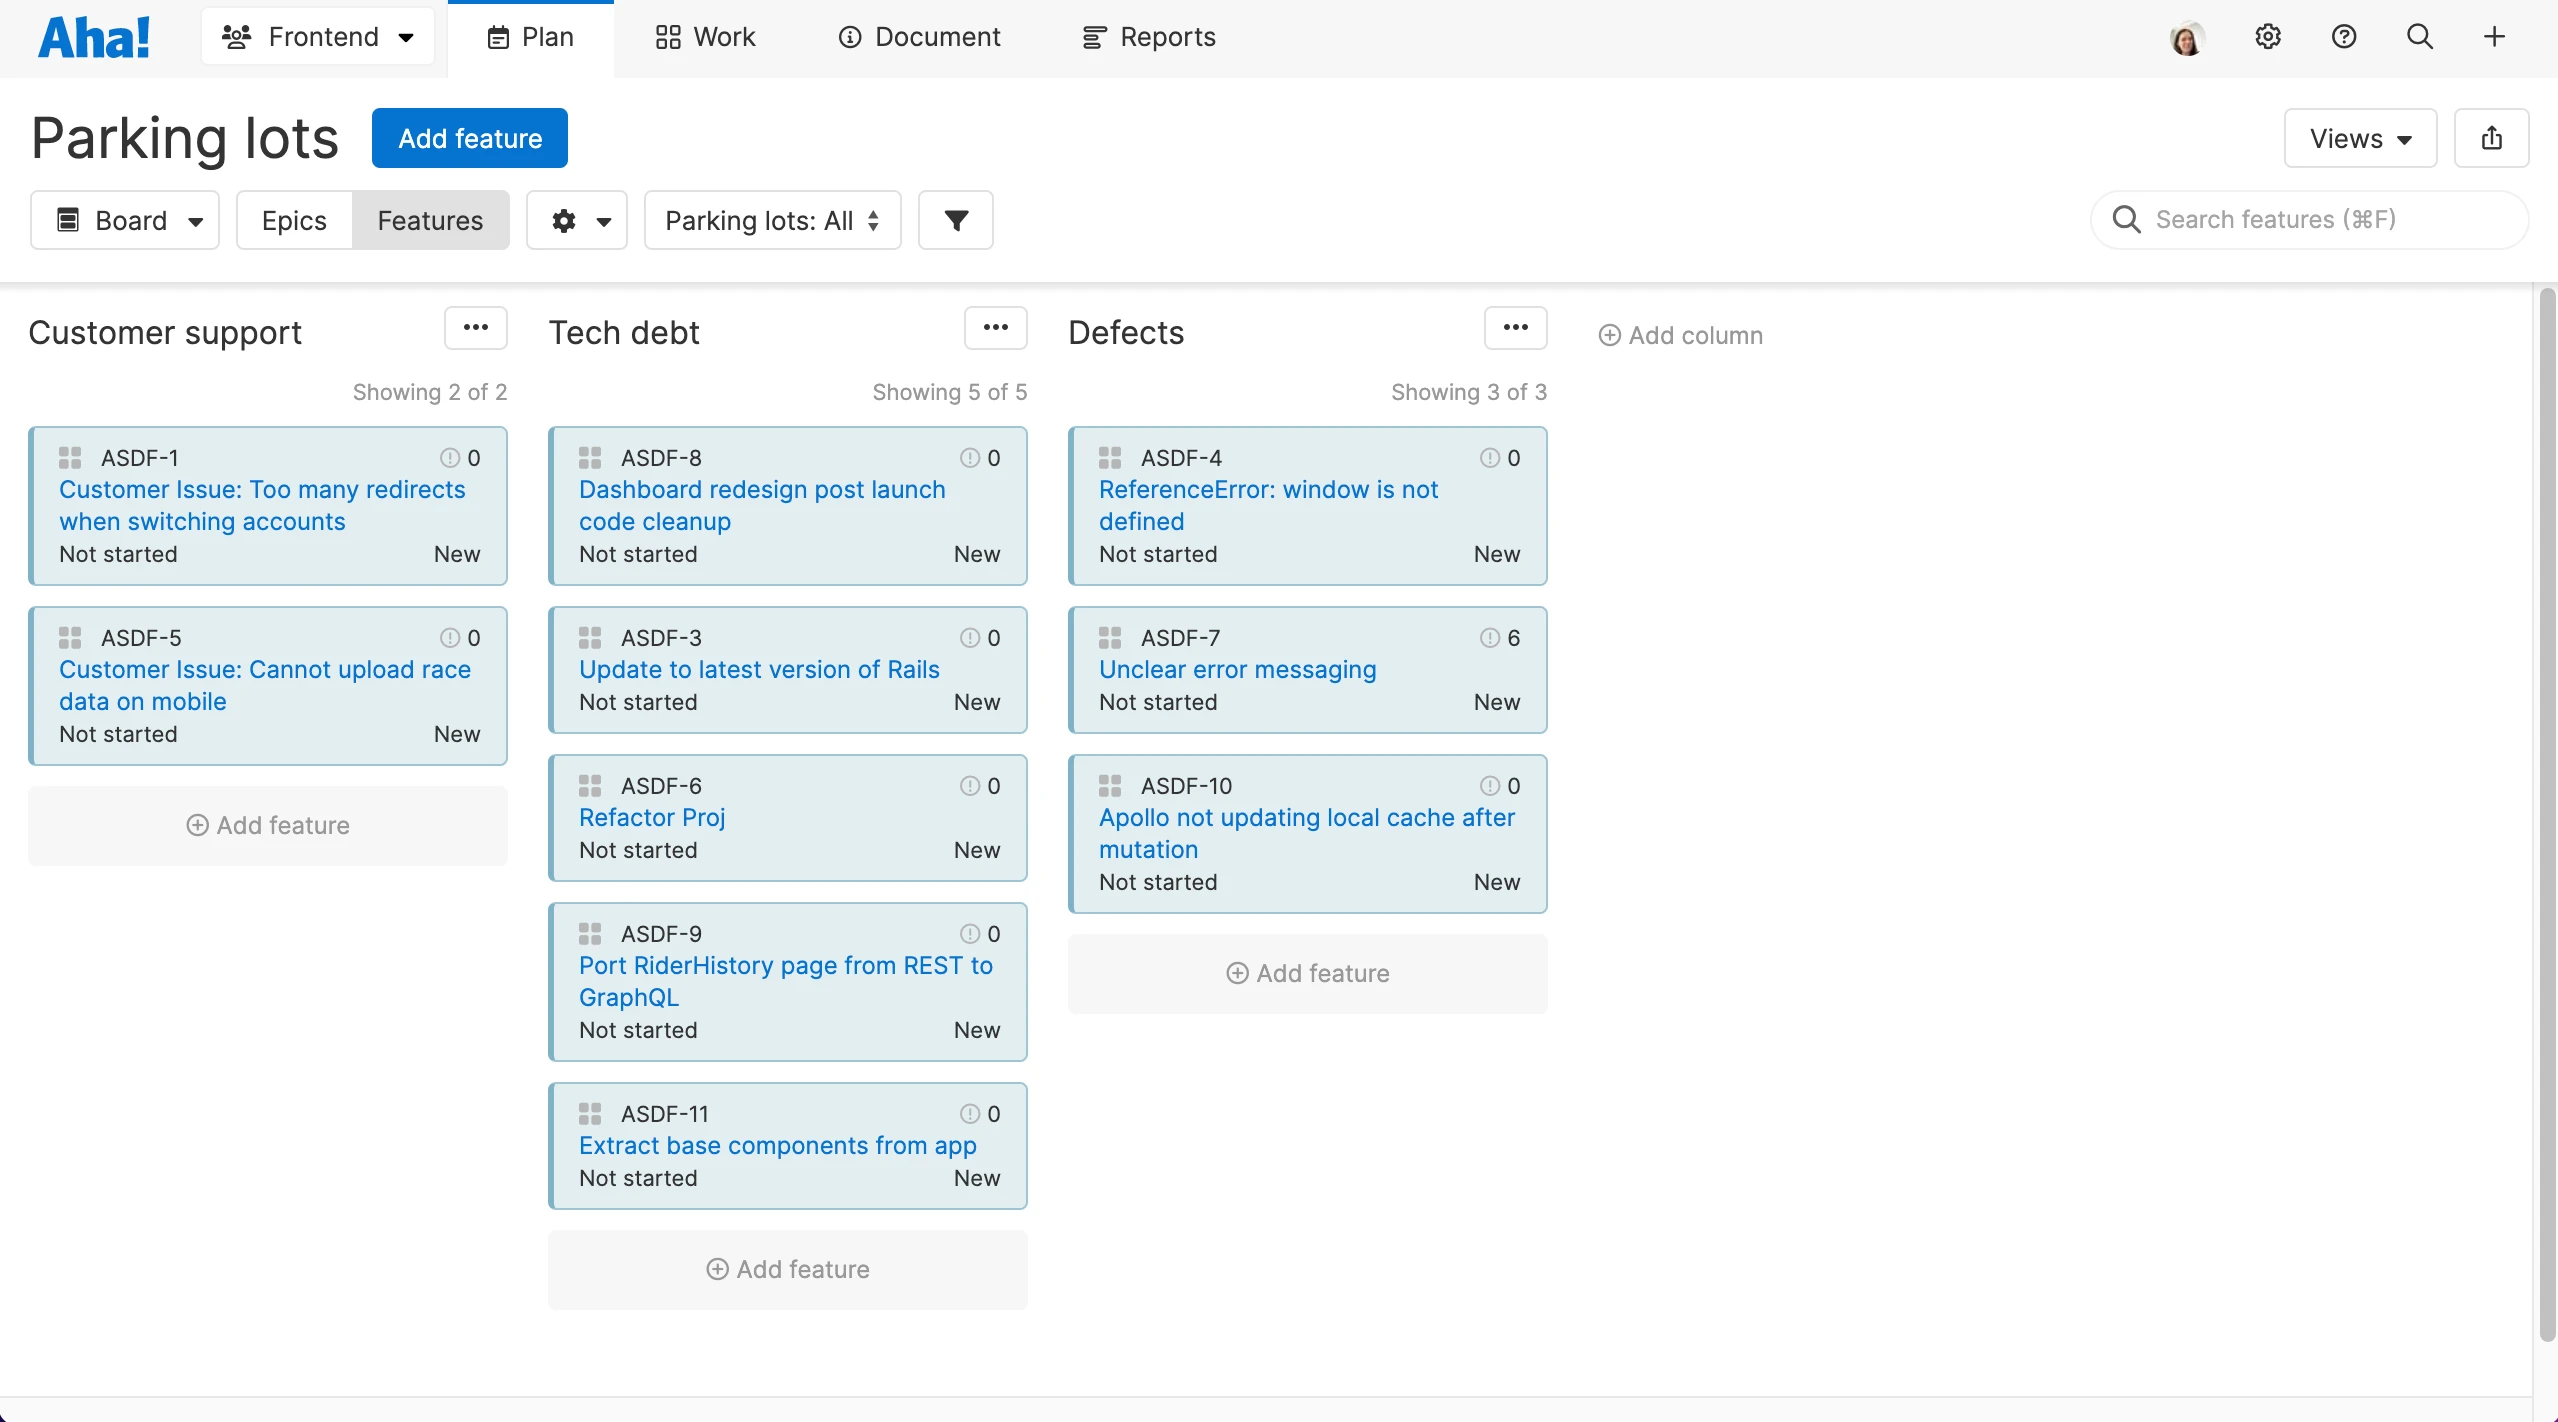Click the help question mark icon
The image size is (2558, 1422).
click(2343, 37)
